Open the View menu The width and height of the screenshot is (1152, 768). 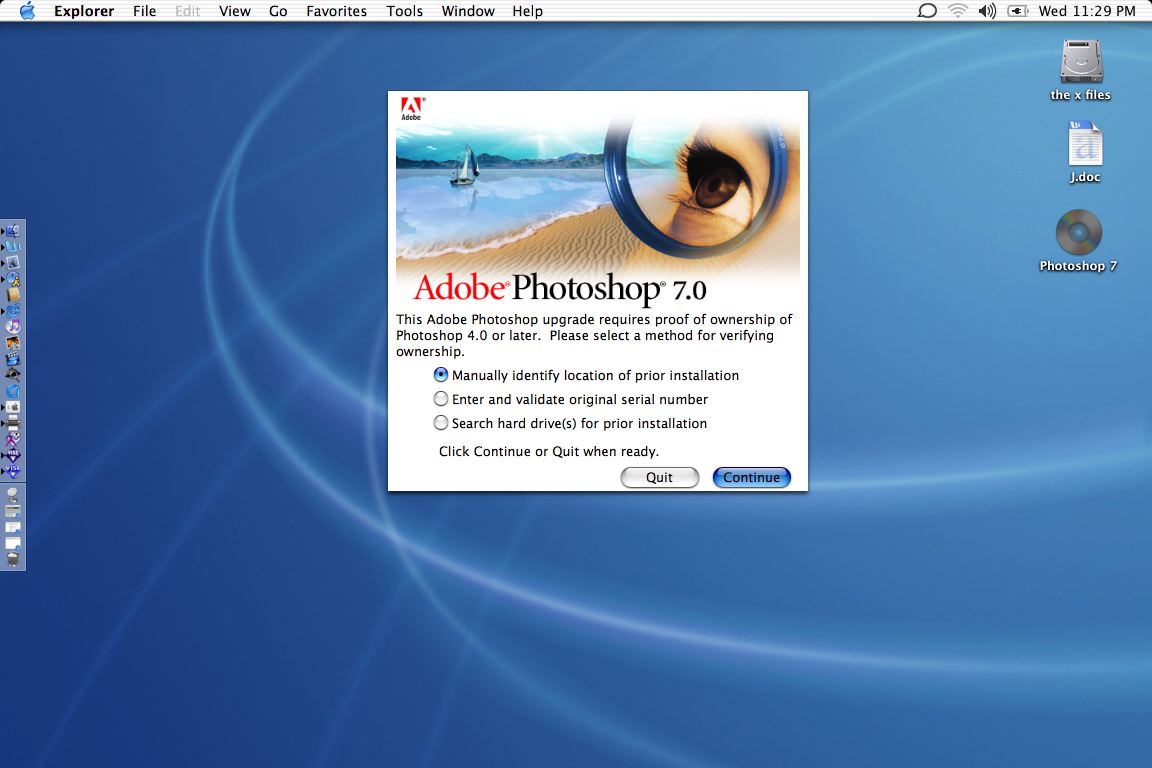point(234,11)
